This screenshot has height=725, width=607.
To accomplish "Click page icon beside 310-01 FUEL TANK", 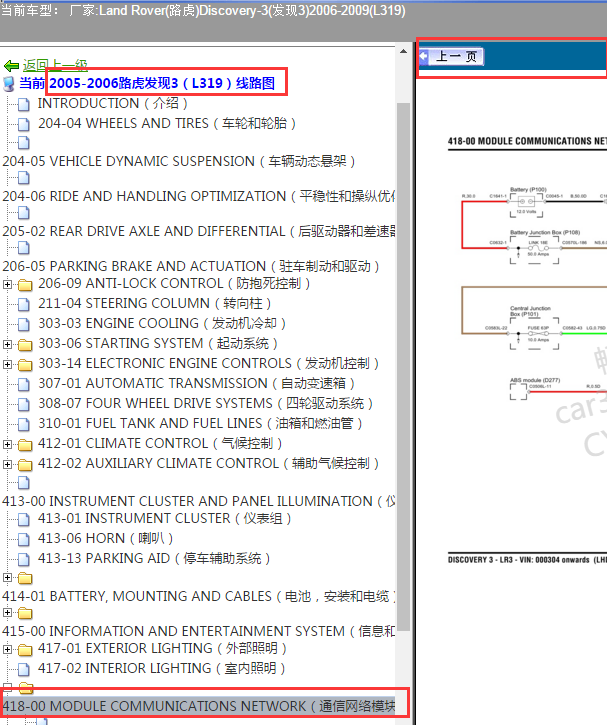I will pos(24,424).
